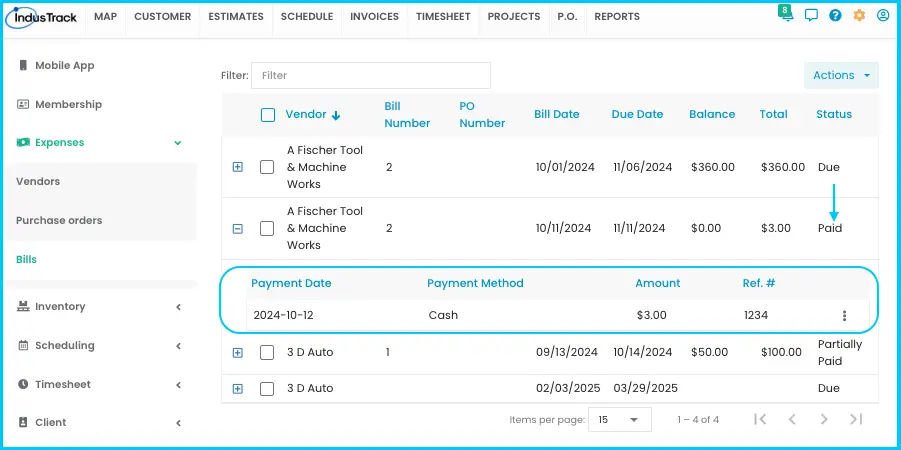901x450 pixels.
Task: Click the payment date 2024-10-12
Action: tap(283, 315)
